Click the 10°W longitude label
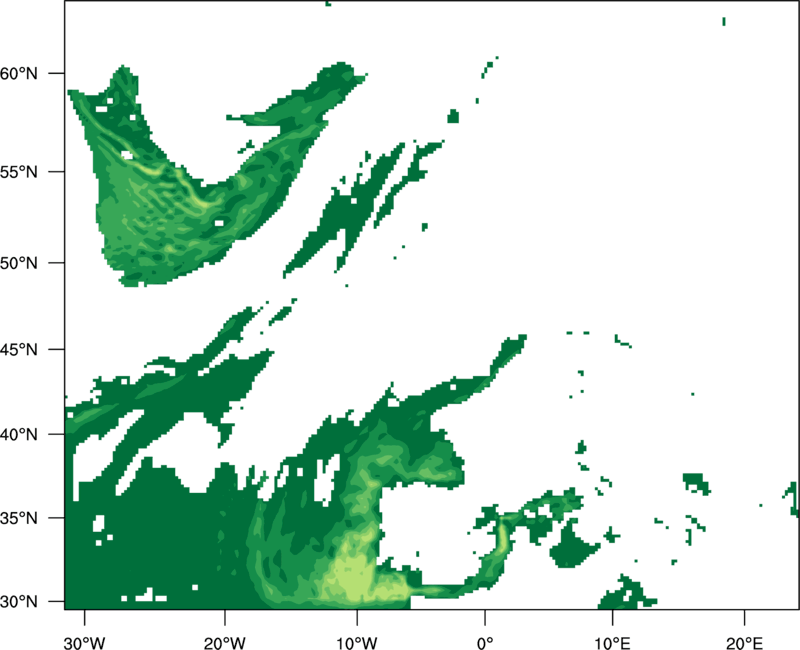The height and width of the screenshot is (650, 800). 357,643
